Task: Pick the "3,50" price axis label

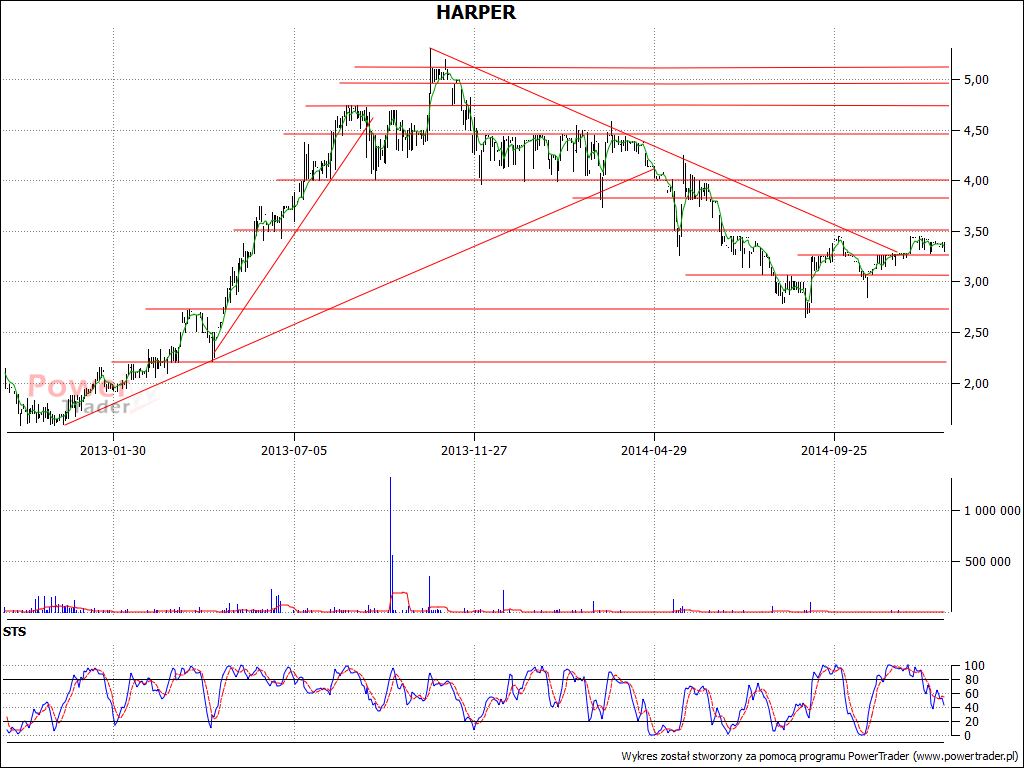Action: (976, 232)
